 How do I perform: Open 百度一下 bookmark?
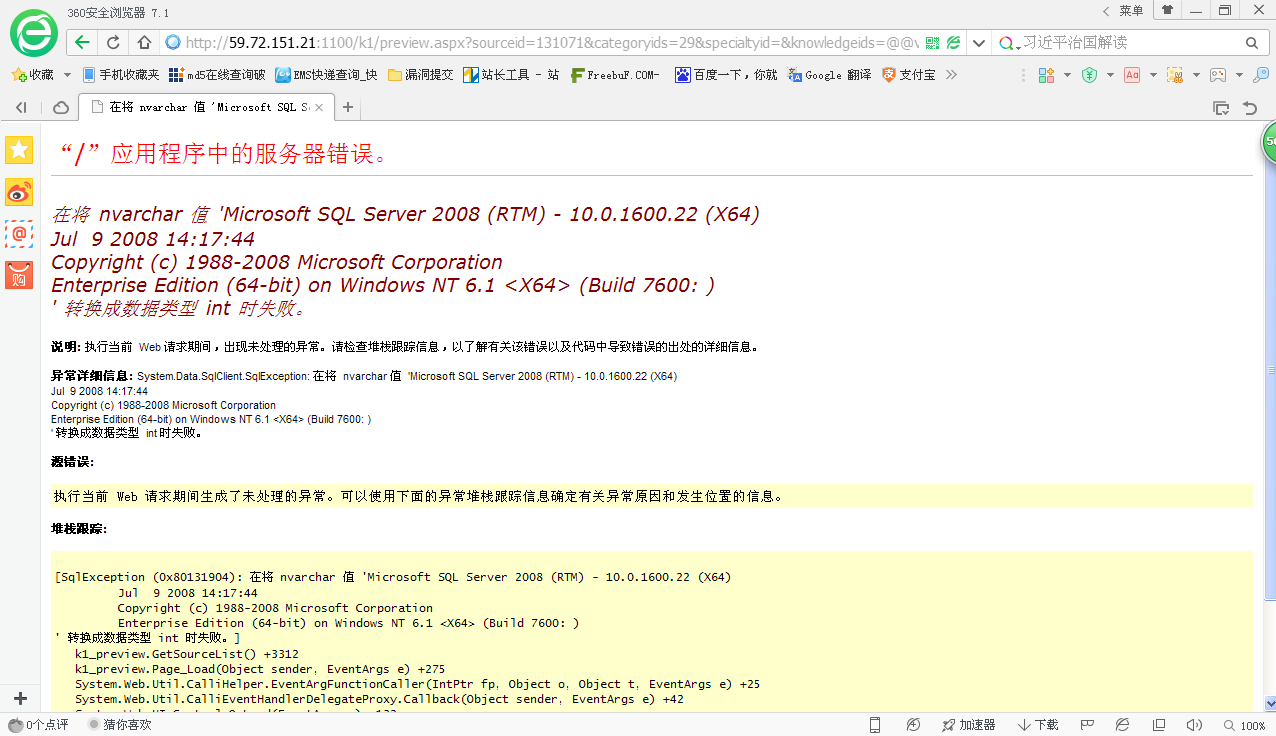point(726,75)
